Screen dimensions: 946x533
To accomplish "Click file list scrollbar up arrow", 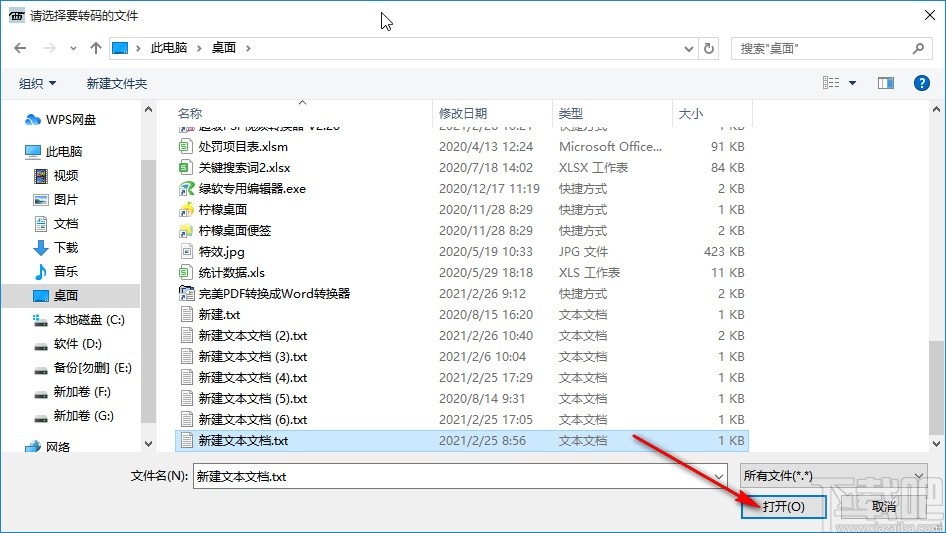I will click(936, 110).
